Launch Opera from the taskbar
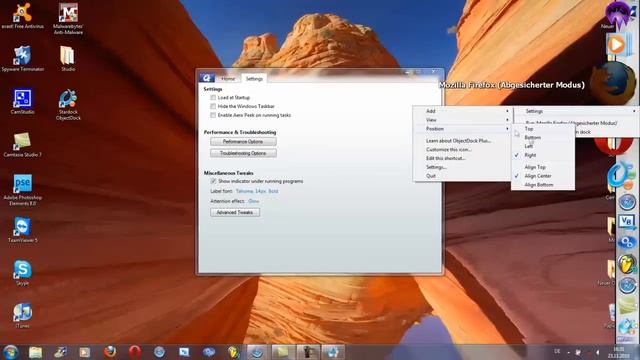Image resolution: width=640 pixels, height=360 pixels. [x=135, y=352]
